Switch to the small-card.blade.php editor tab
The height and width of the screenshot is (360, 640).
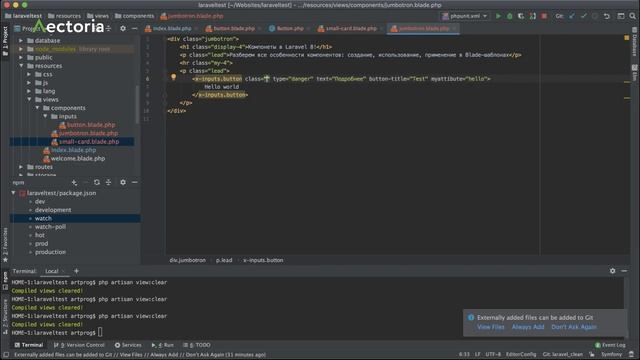[x=351, y=28]
